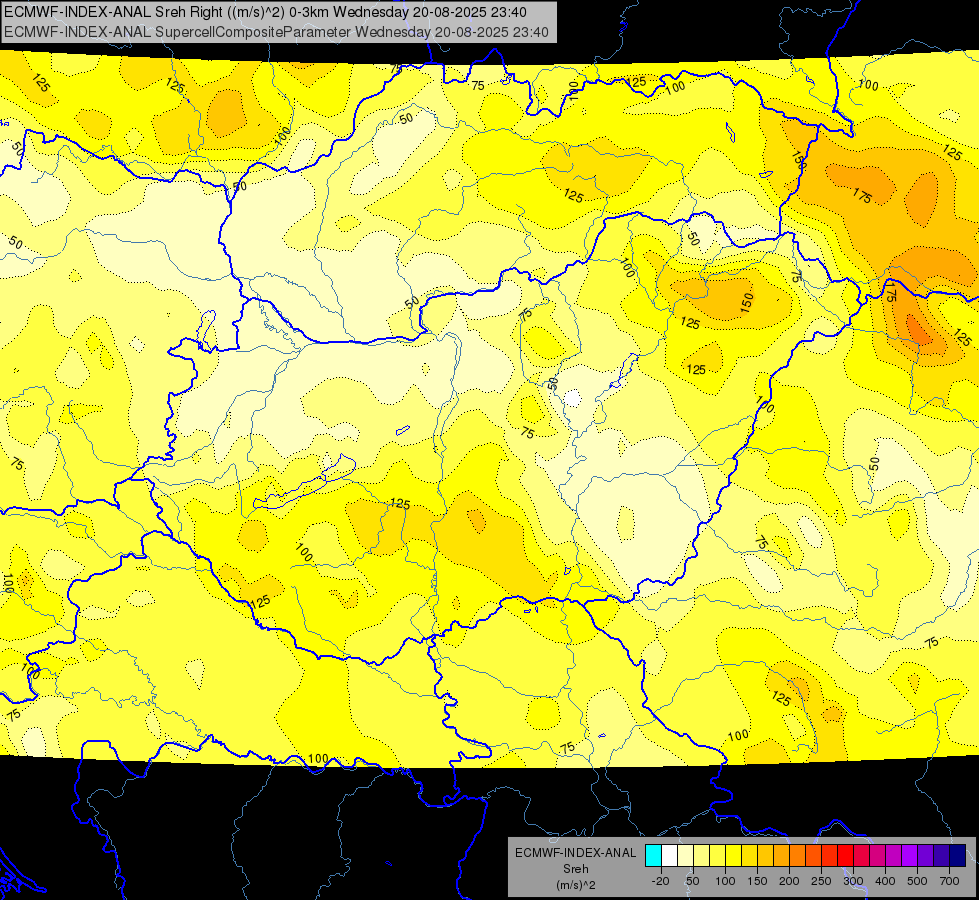
Task: Click the legend's -20 tick label
Action: tap(661, 881)
